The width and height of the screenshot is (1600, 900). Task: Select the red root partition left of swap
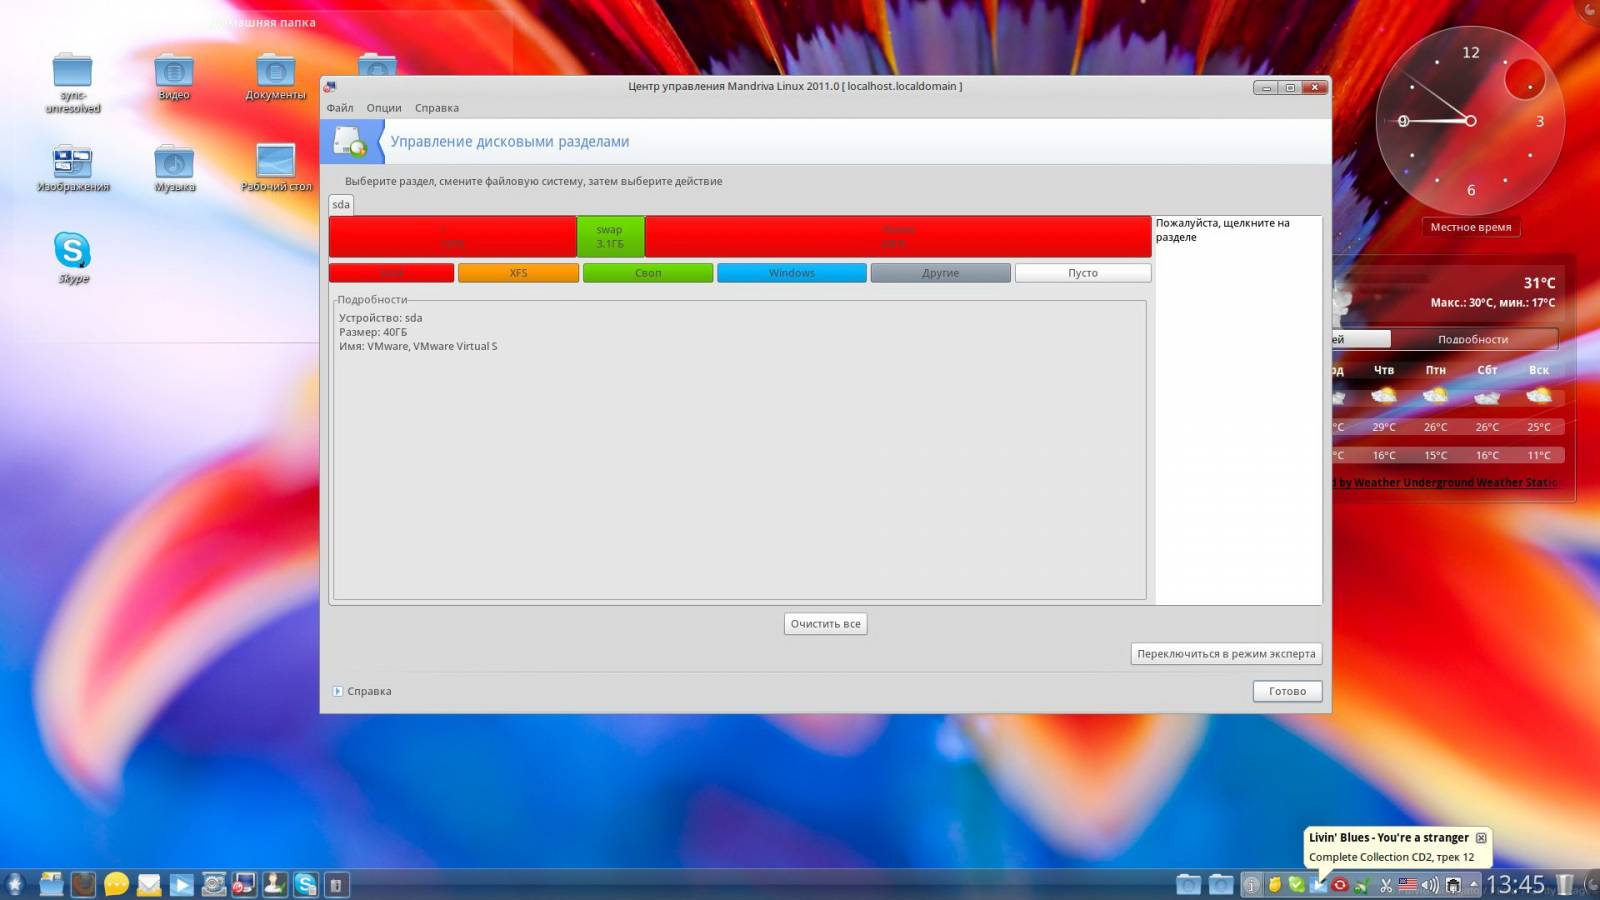(453, 237)
